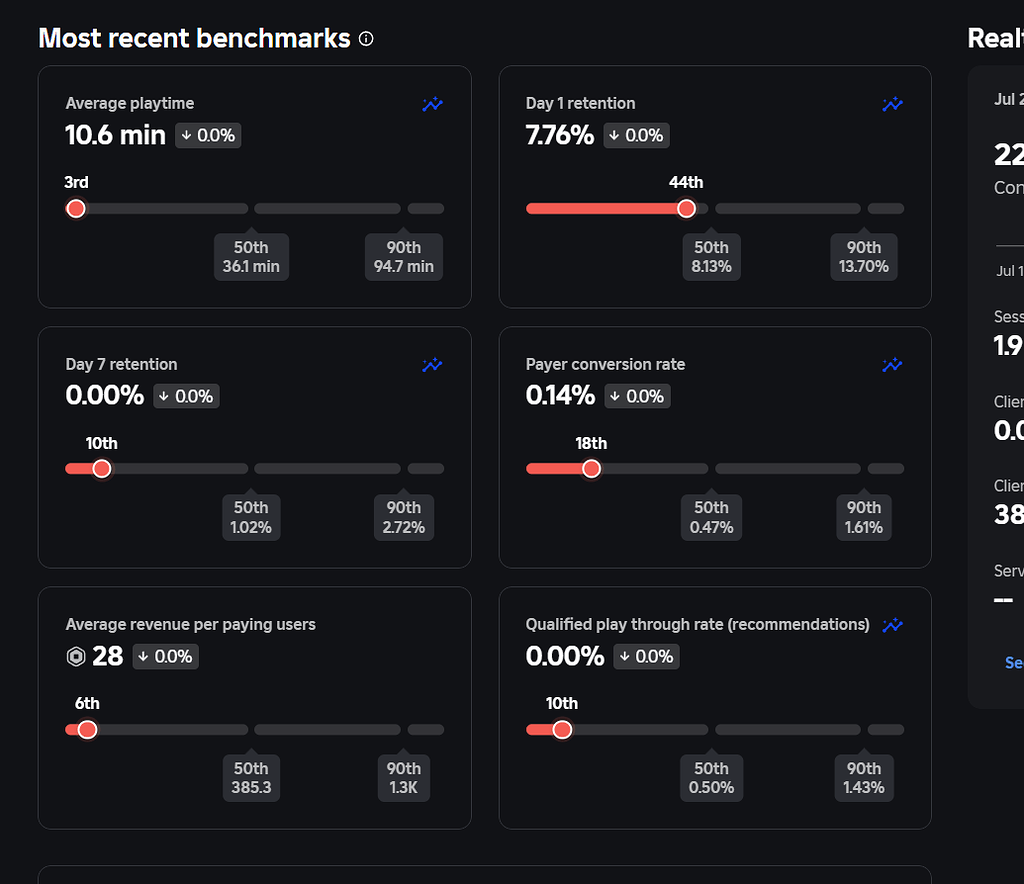Click the Day 7 retention 0.00% value
The width and height of the screenshot is (1024, 884).
105,395
